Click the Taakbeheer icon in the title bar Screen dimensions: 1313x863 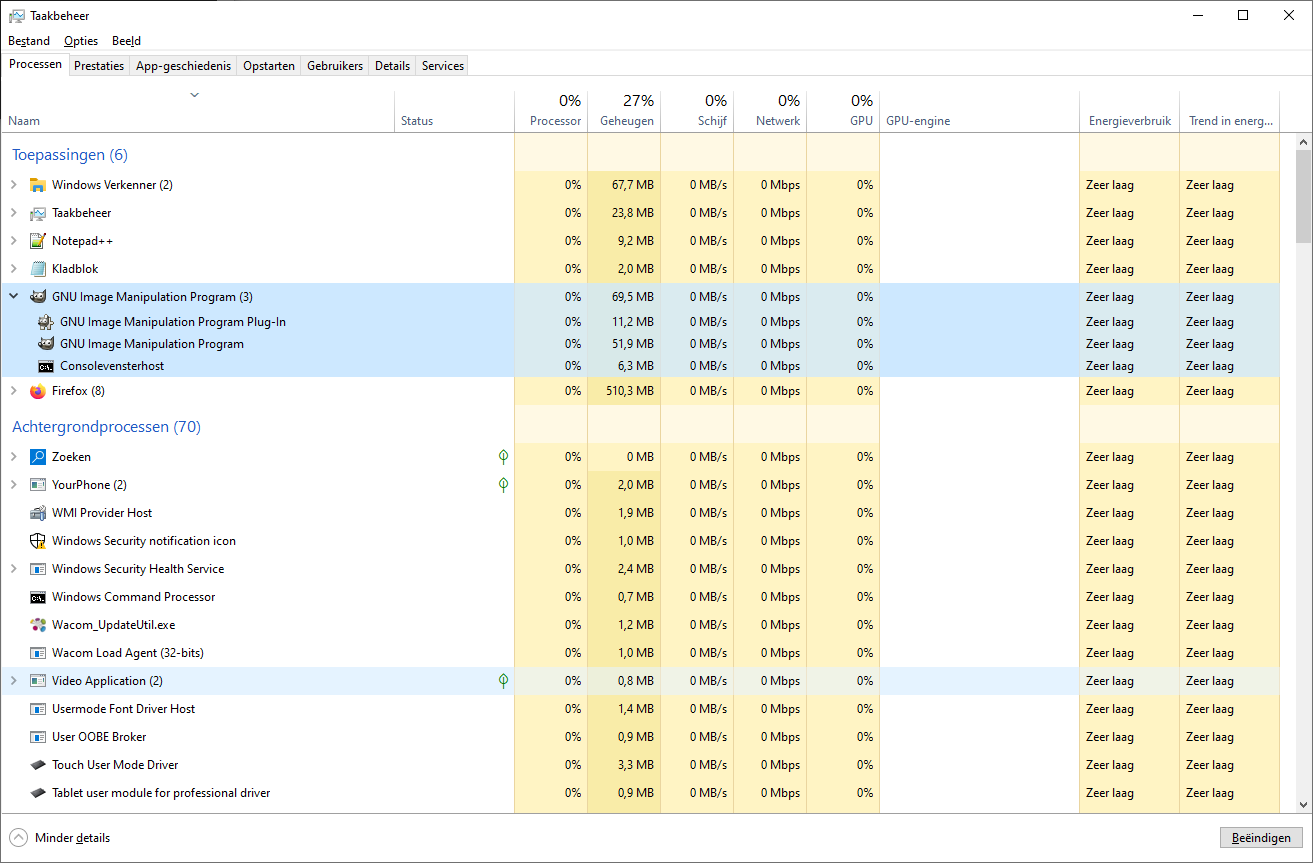point(17,16)
